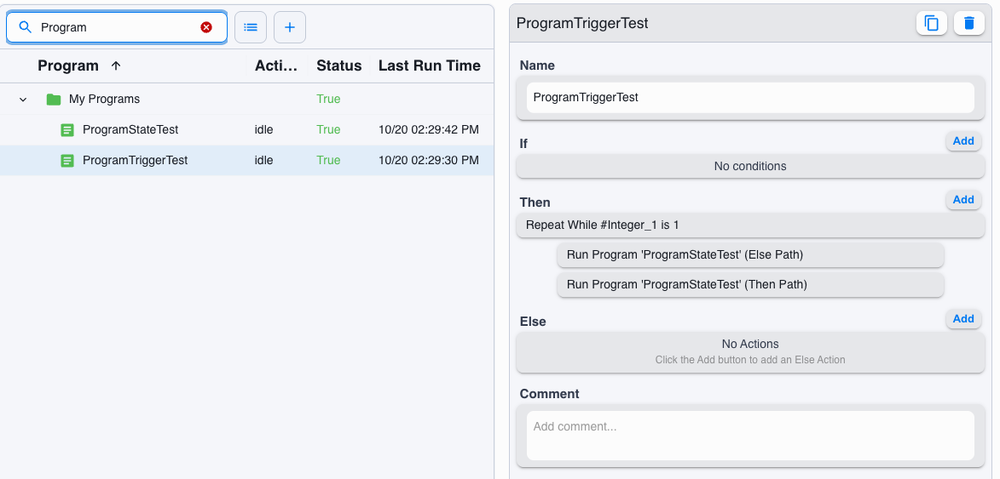This screenshot has width=1000, height=479.
Task: Select Run Program ProgramStateTest (Else Path) action
Action: pyautogui.click(x=750, y=254)
